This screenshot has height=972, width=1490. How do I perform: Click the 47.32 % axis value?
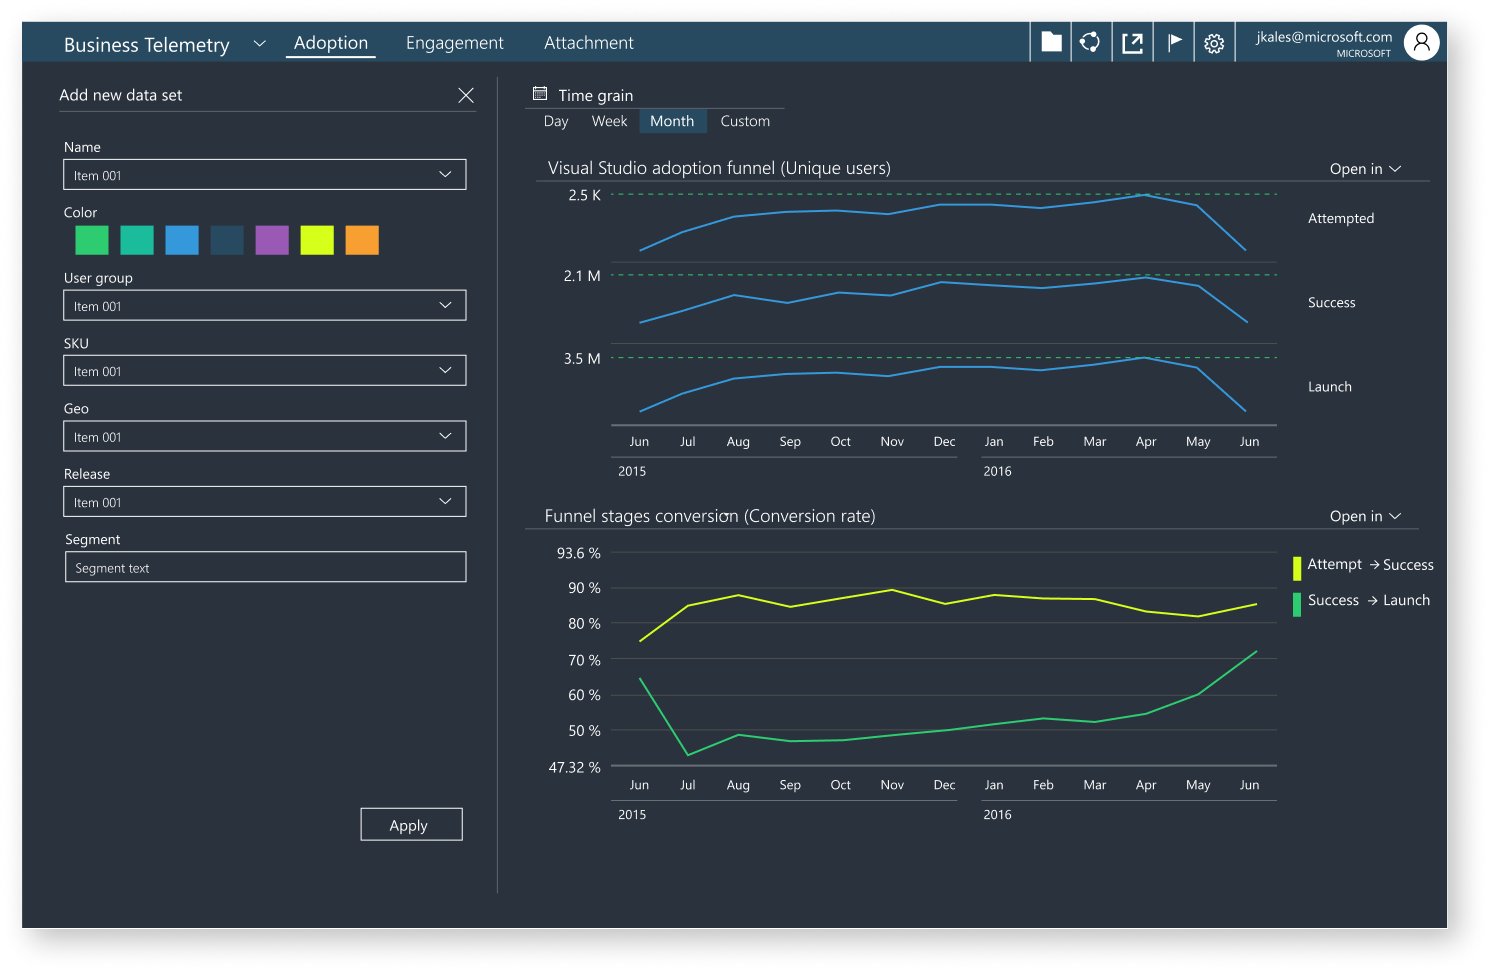[575, 767]
